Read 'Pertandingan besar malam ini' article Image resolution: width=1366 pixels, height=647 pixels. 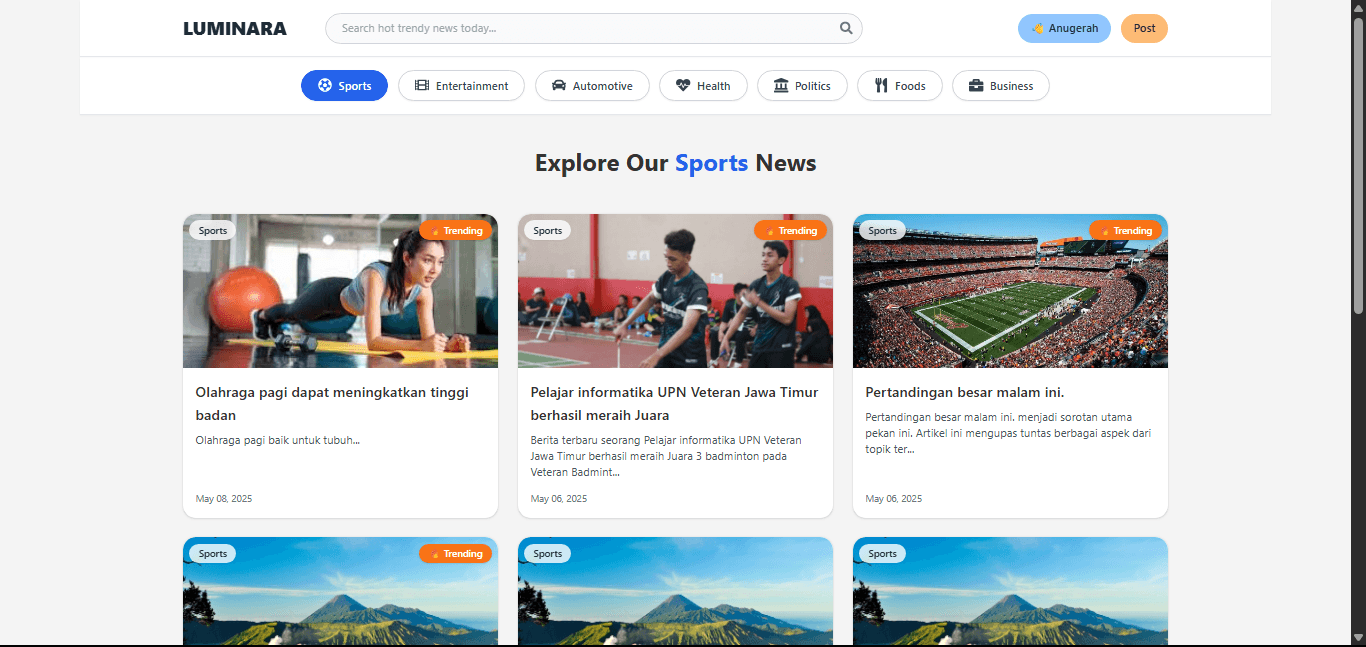pyautogui.click(x=964, y=393)
